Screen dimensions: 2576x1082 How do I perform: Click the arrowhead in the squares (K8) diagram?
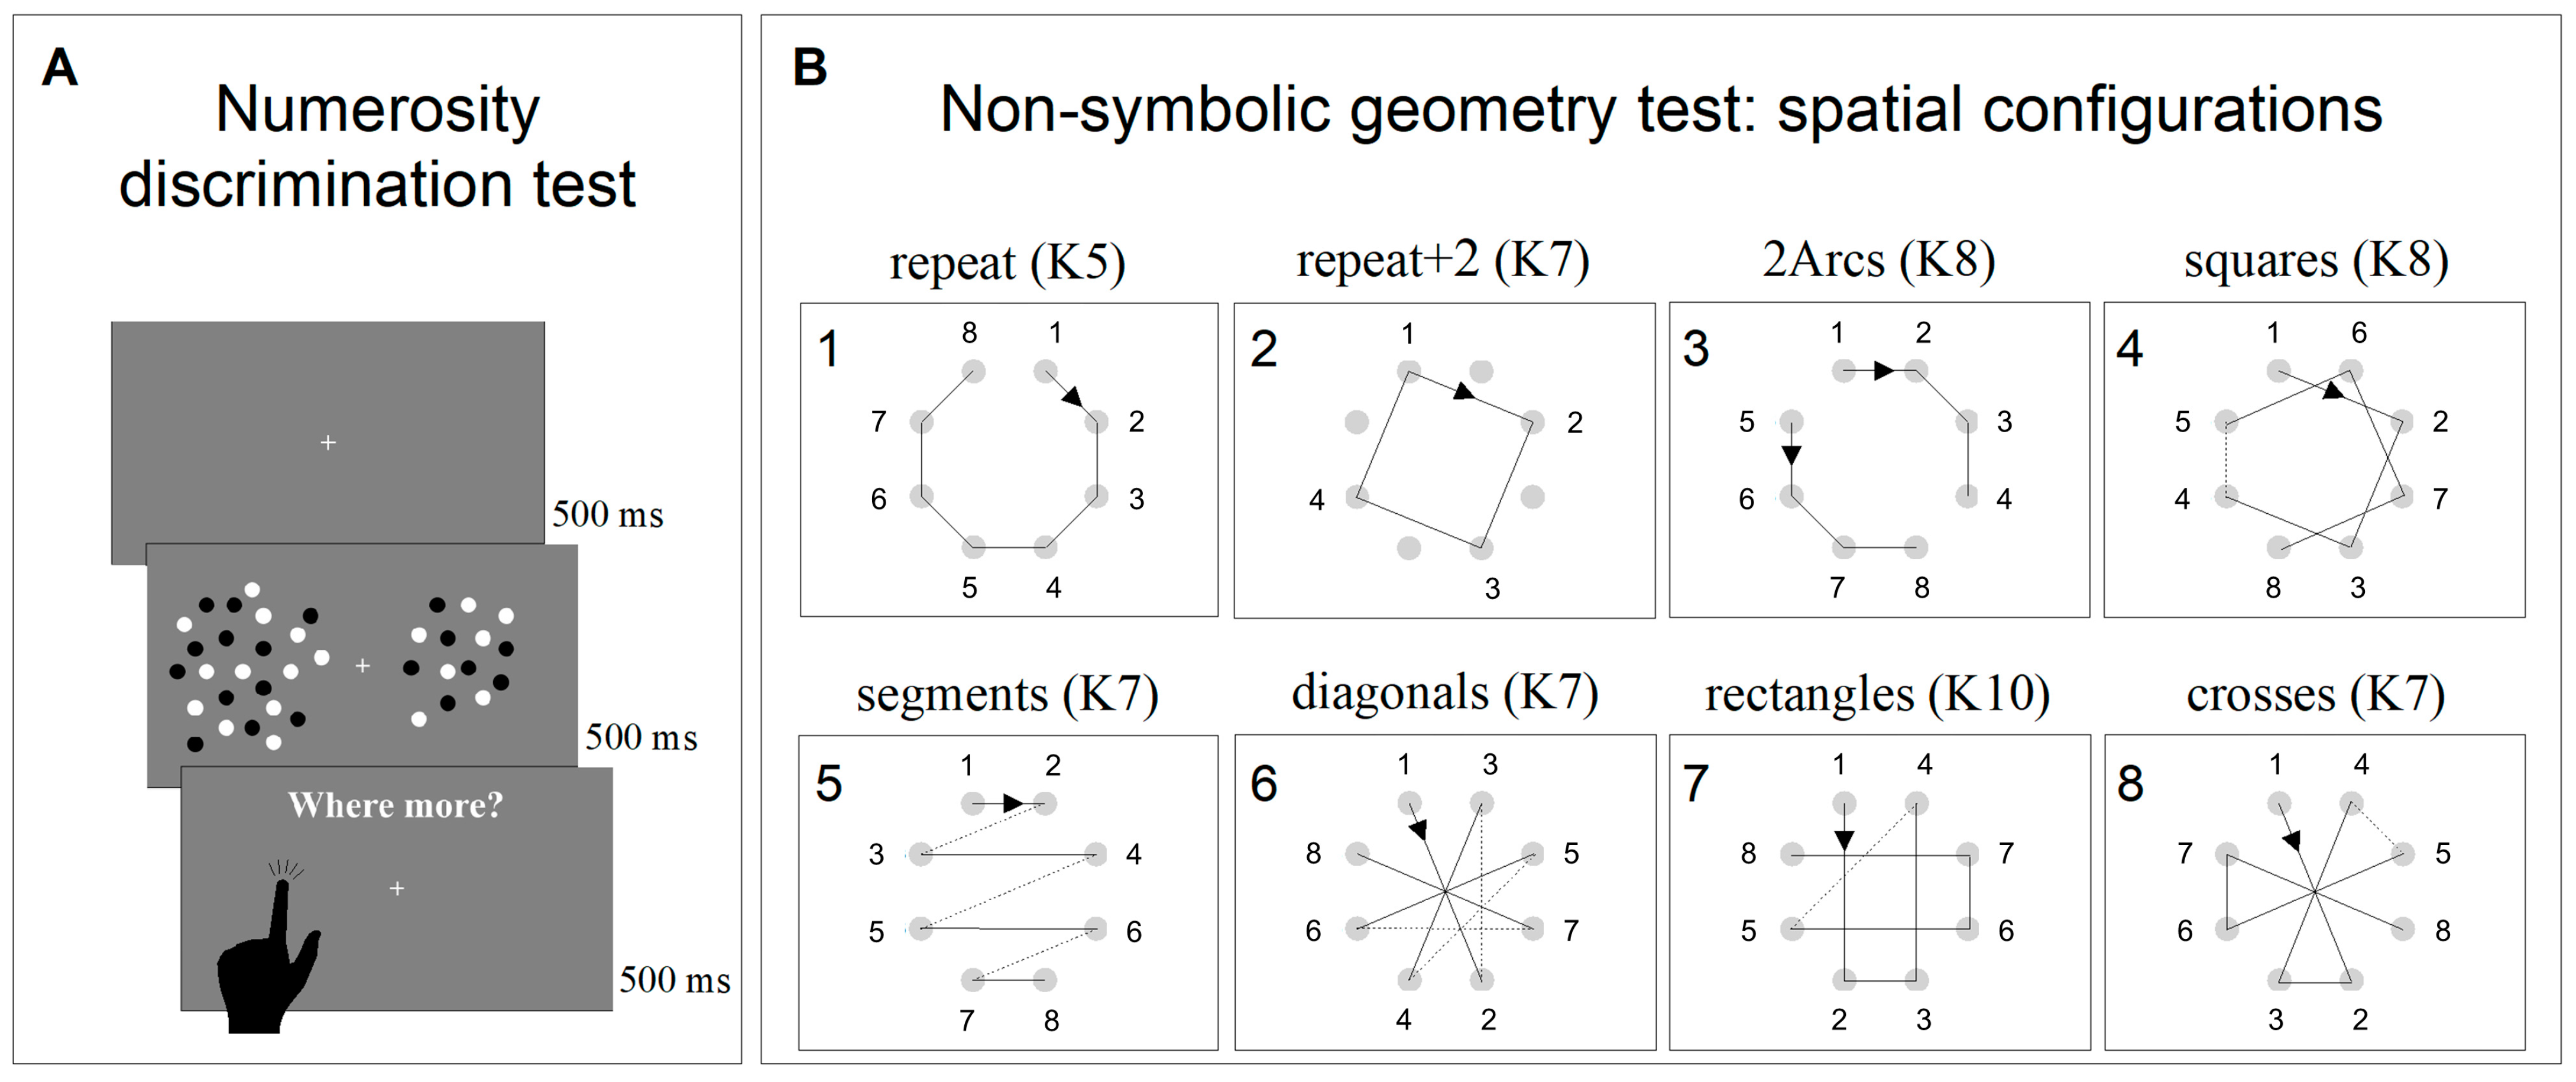tap(2332, 391)
